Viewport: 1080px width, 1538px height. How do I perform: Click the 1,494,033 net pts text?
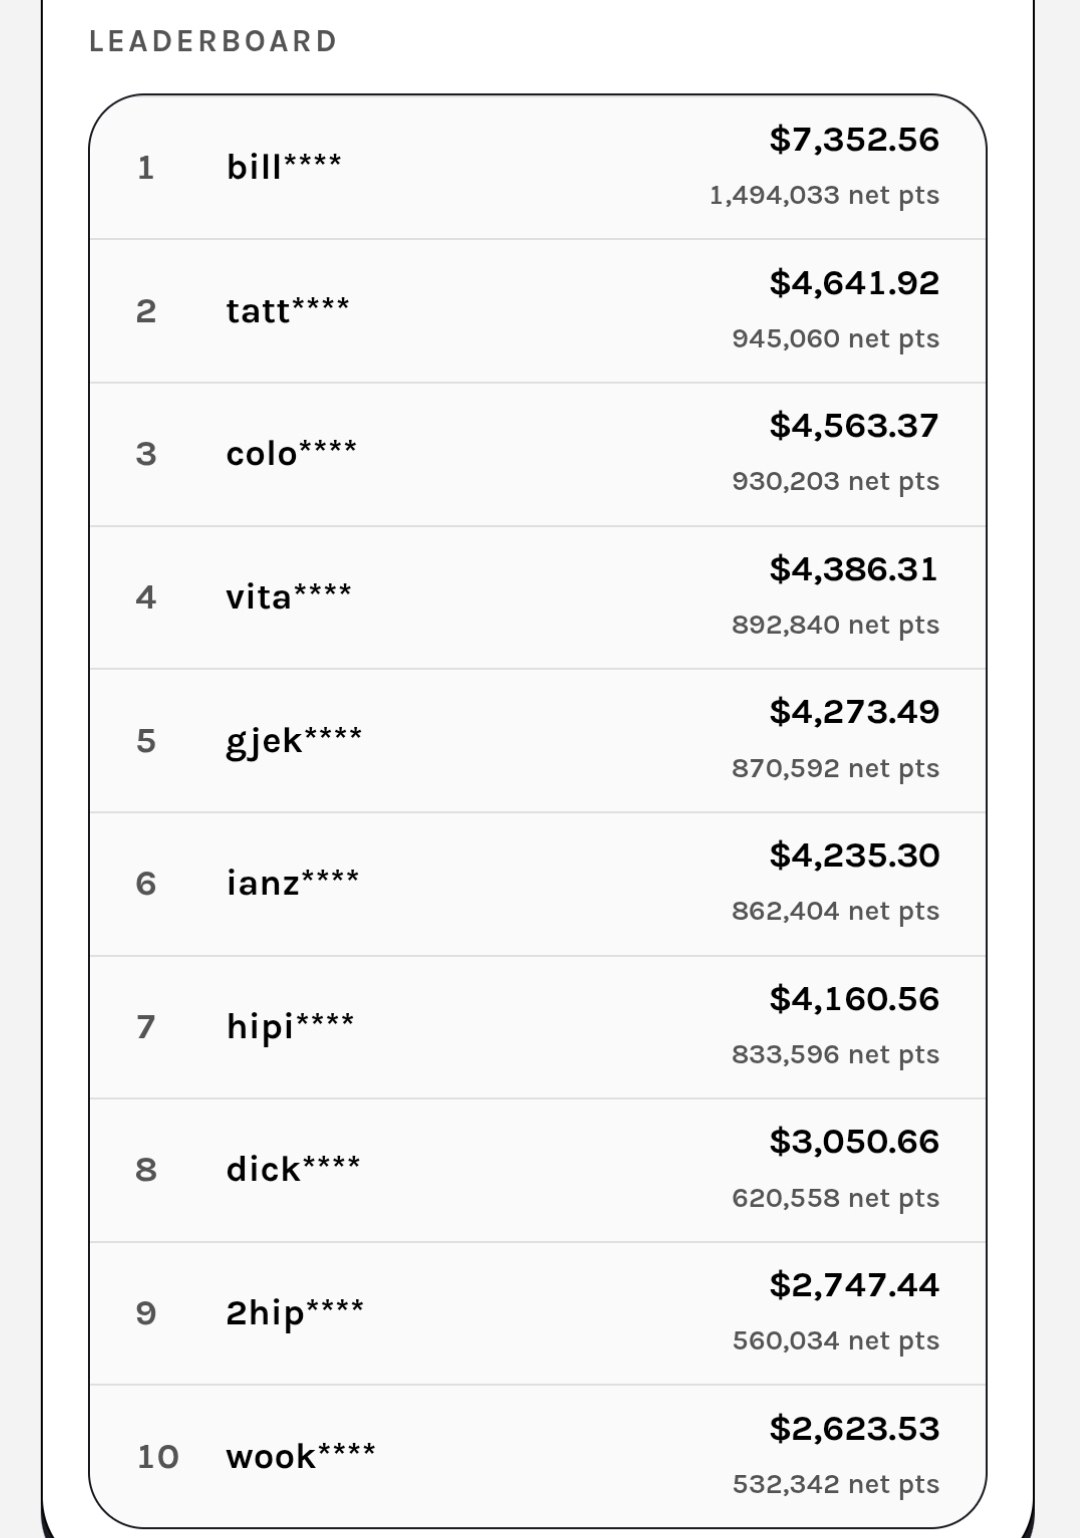[x=825, y=195]
